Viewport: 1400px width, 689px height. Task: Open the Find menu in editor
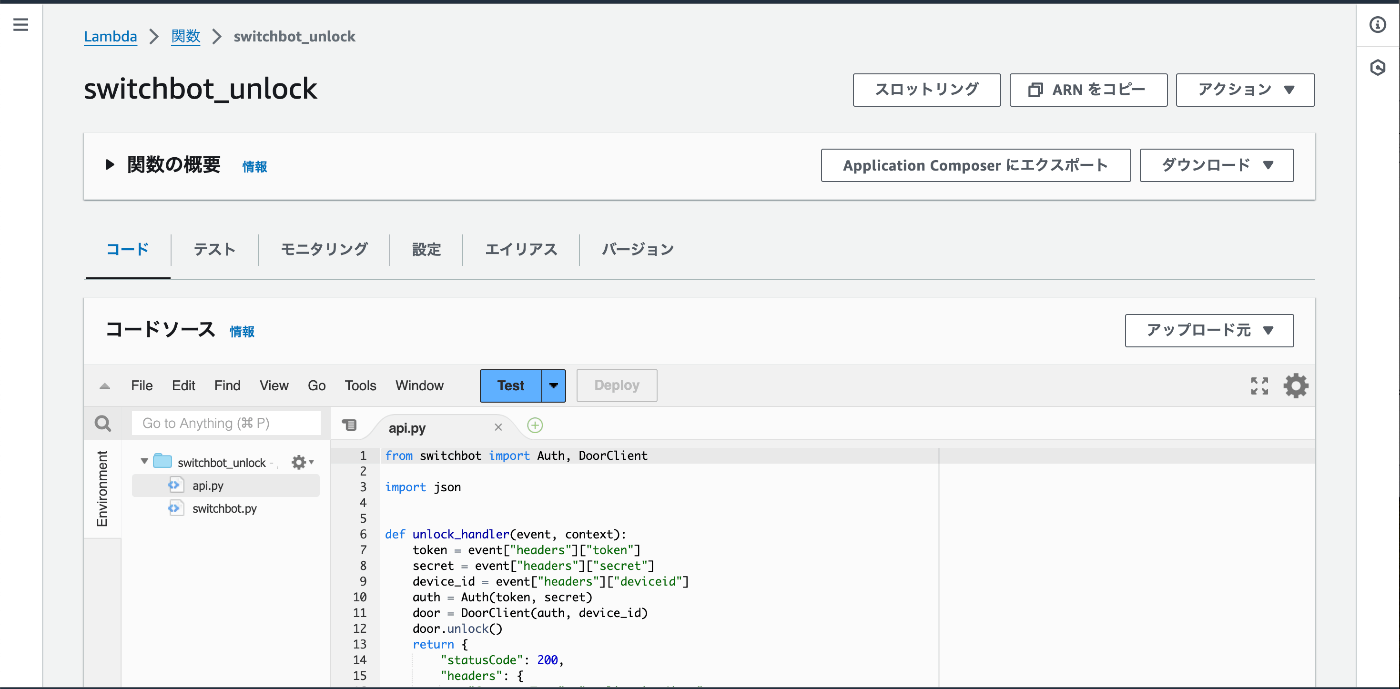pyautogui.click(x=227, y=386)
